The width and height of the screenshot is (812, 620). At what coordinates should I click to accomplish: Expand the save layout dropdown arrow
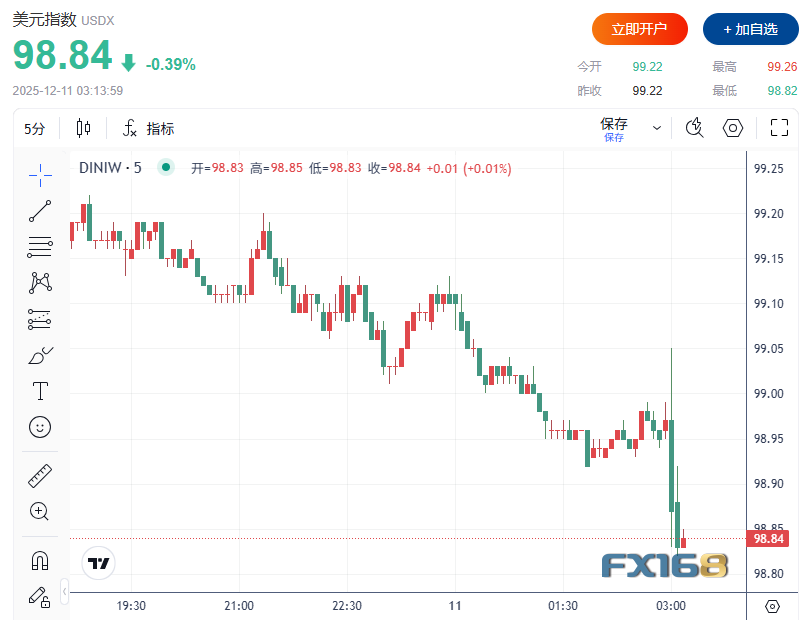click(657, 128)
